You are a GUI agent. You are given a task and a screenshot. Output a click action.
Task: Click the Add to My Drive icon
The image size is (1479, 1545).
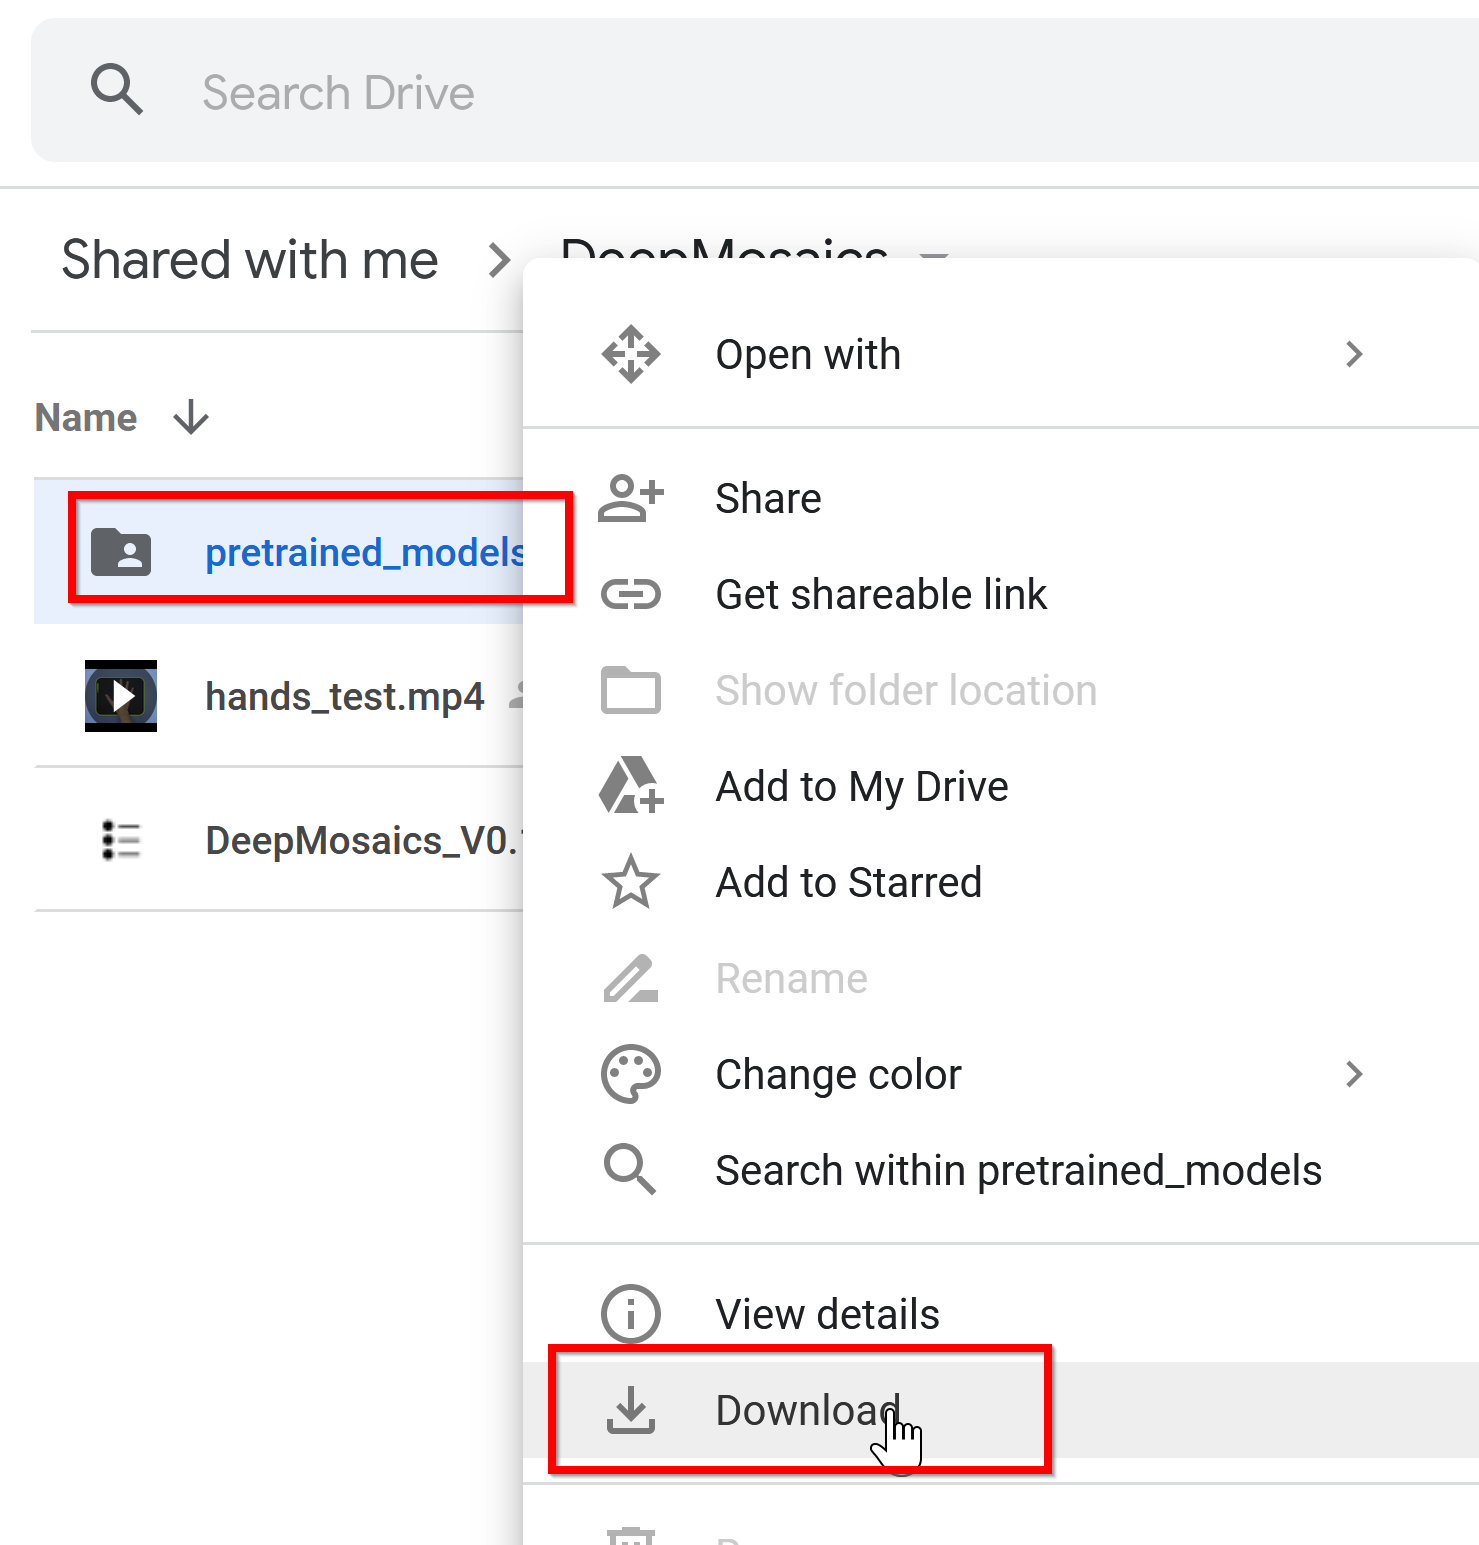(630, 786)
